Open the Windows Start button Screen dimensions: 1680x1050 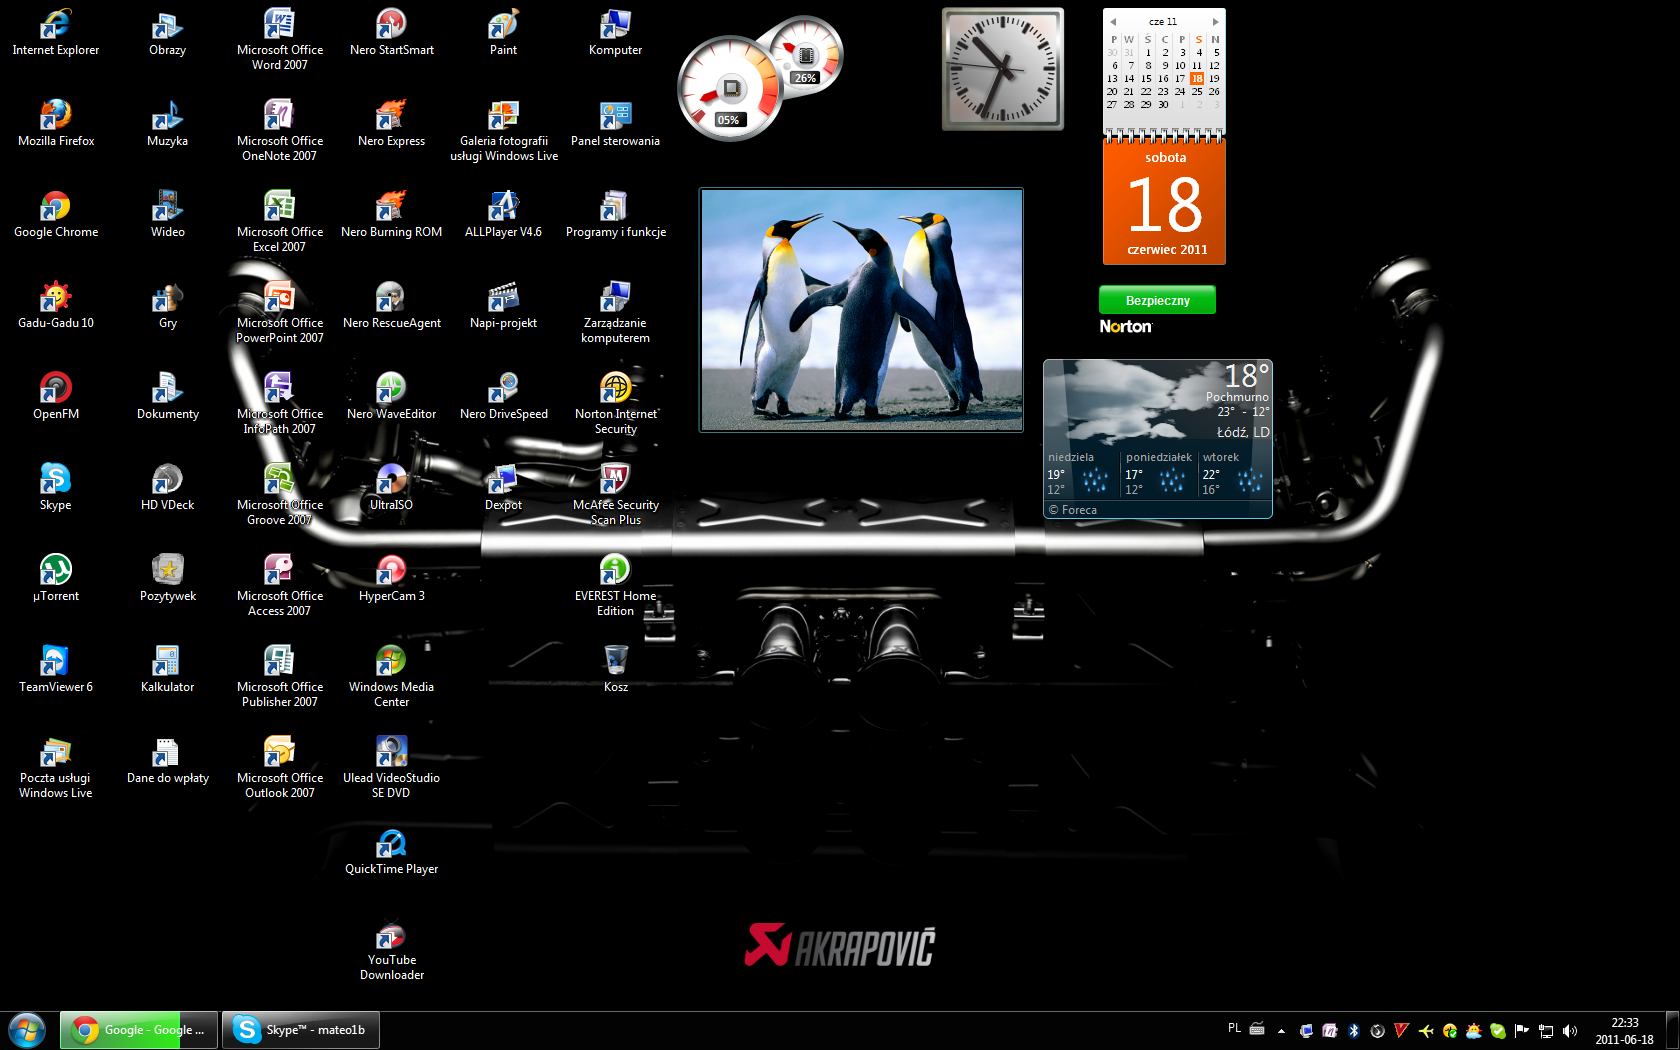[x=27, y=1030]
